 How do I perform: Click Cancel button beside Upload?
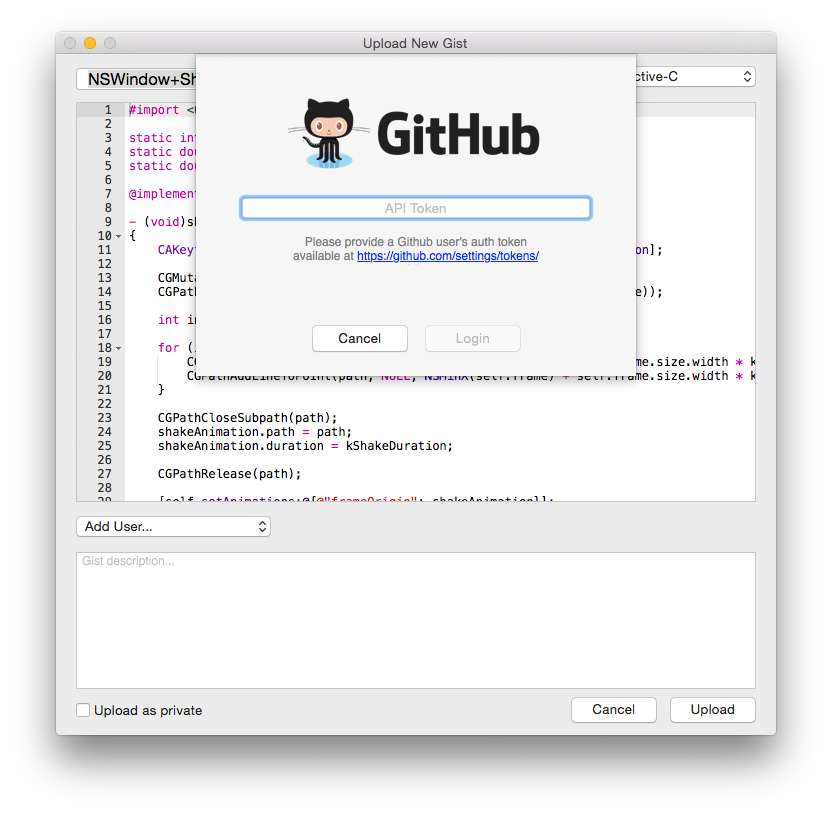613,709
